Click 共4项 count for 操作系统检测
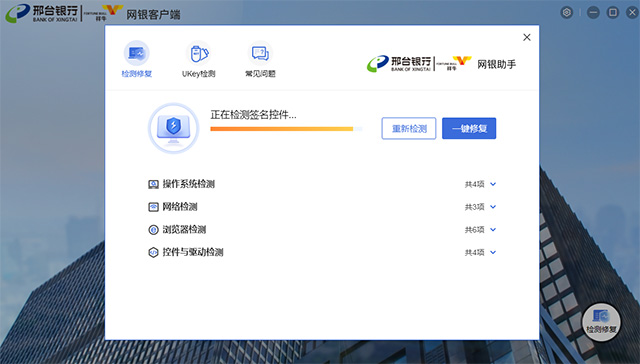Viewport: 640px width, 364px height. pos(474,184)
